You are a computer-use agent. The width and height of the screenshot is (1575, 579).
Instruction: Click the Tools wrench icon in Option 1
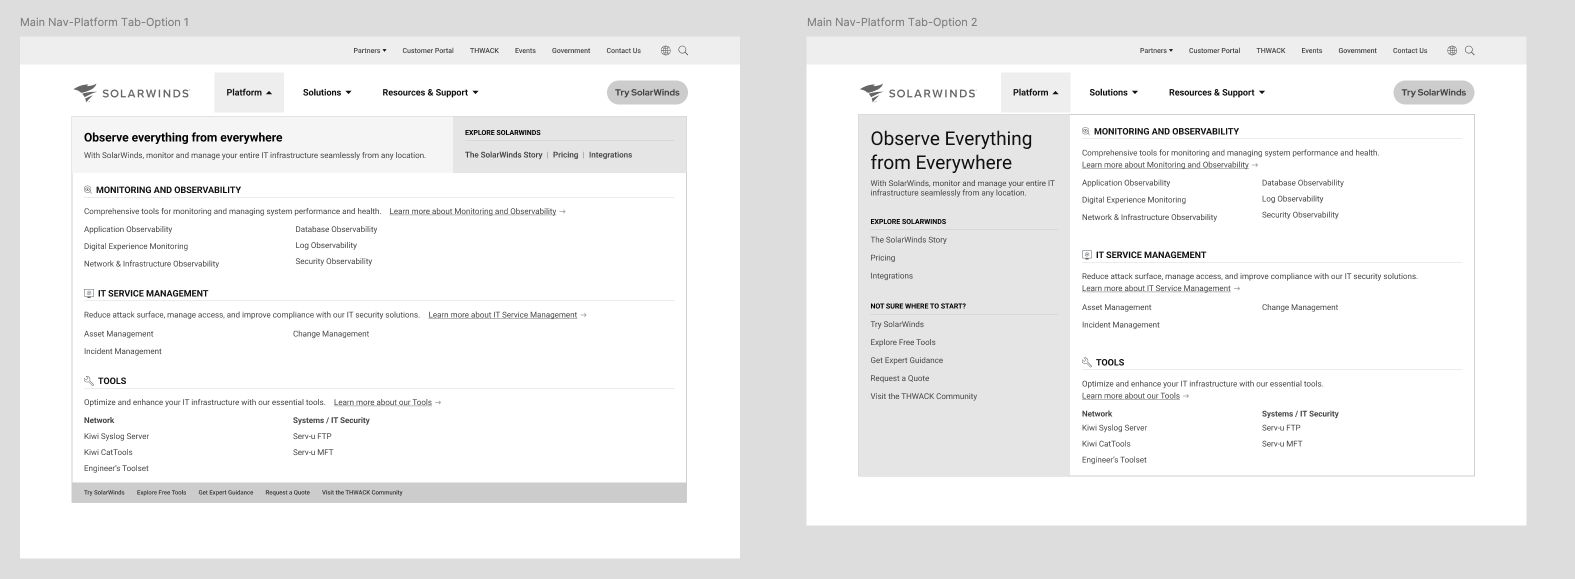88,381
